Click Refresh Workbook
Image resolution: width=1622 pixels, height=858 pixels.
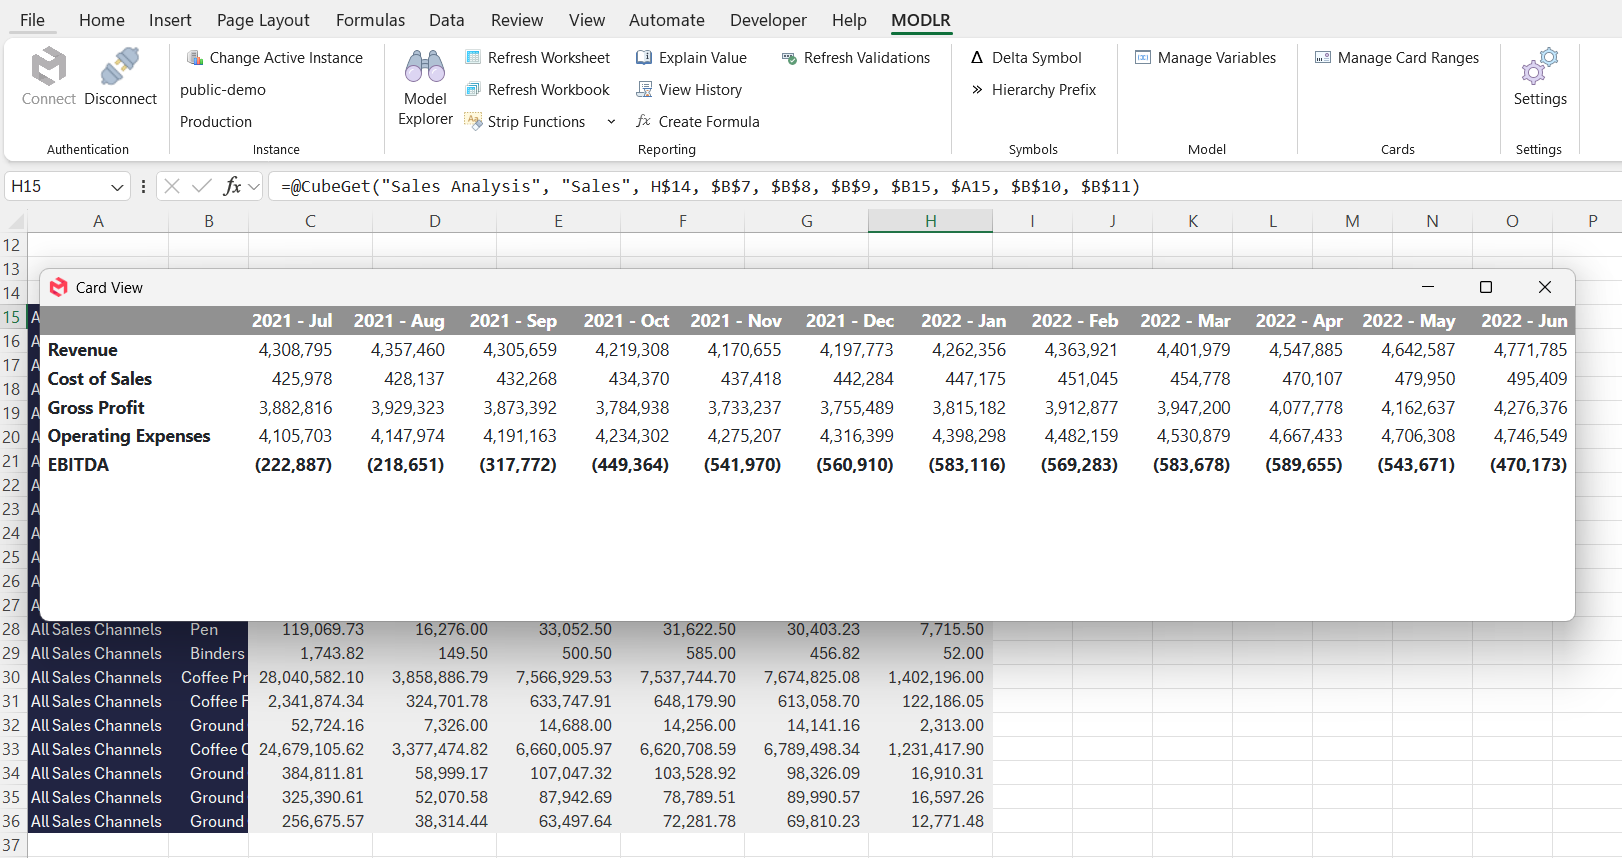tap(538, 90)
